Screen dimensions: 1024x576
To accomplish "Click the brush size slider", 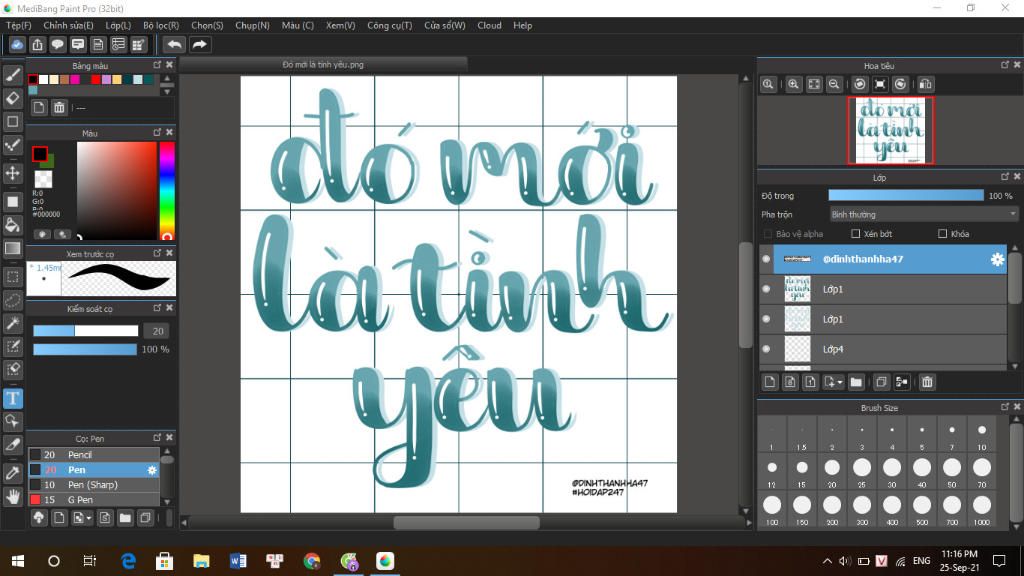I will pos(86,331).
